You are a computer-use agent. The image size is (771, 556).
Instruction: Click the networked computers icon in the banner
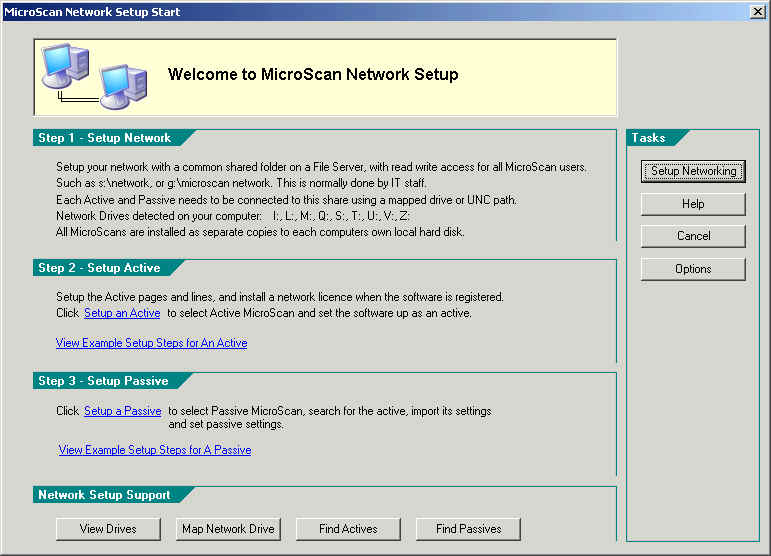coord(94,76)
